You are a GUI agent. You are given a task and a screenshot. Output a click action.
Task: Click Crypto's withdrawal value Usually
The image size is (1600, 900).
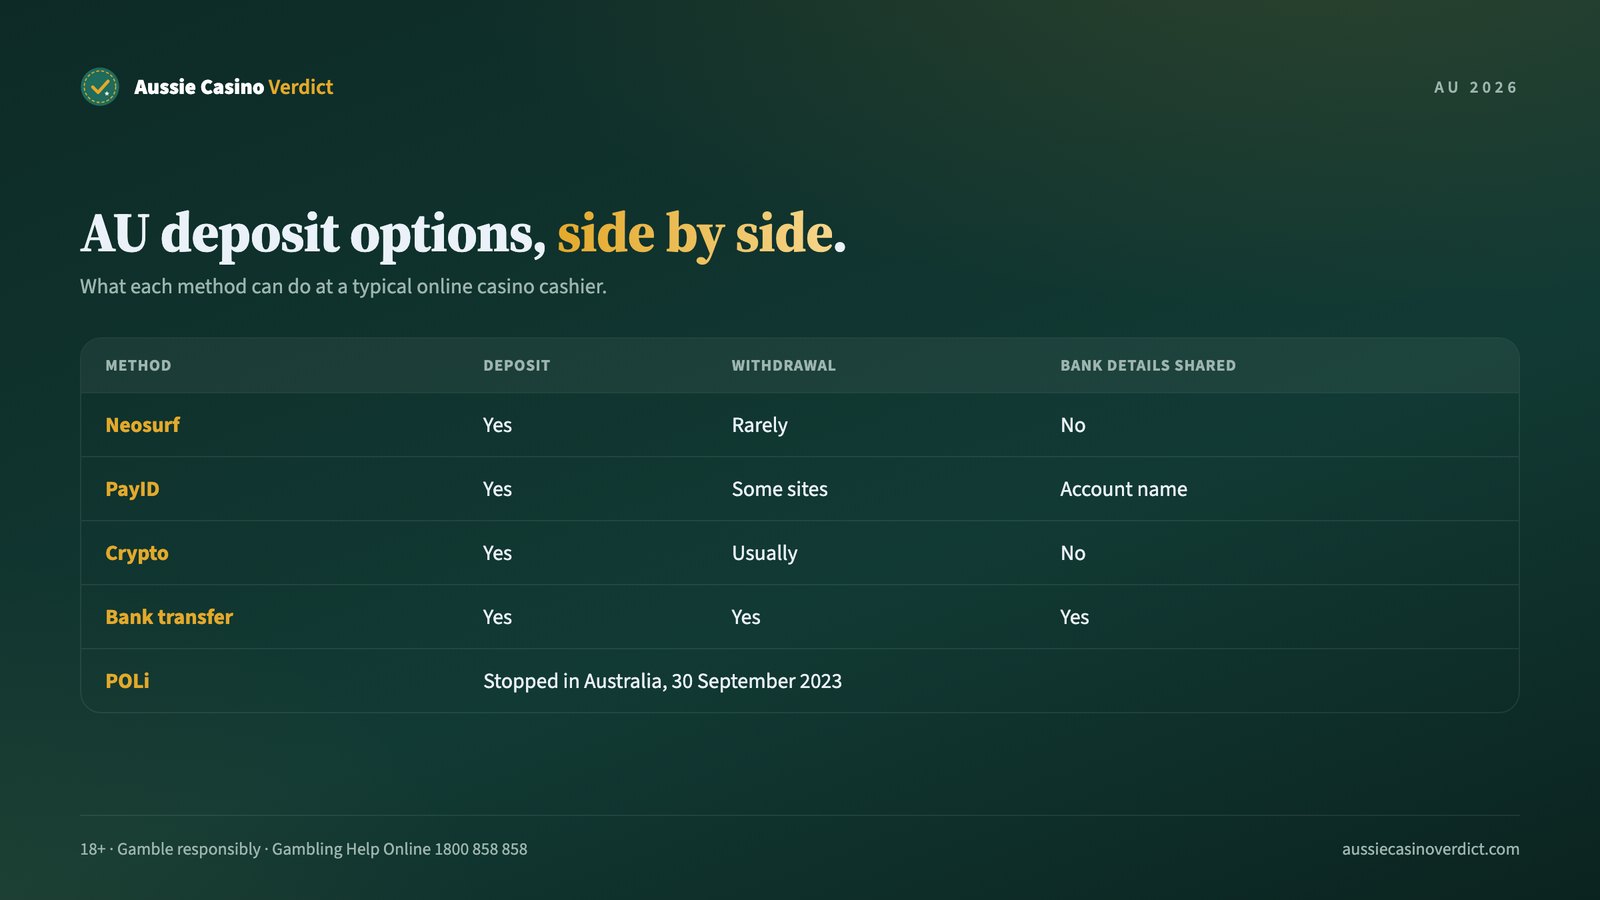[x=765, y=553]
